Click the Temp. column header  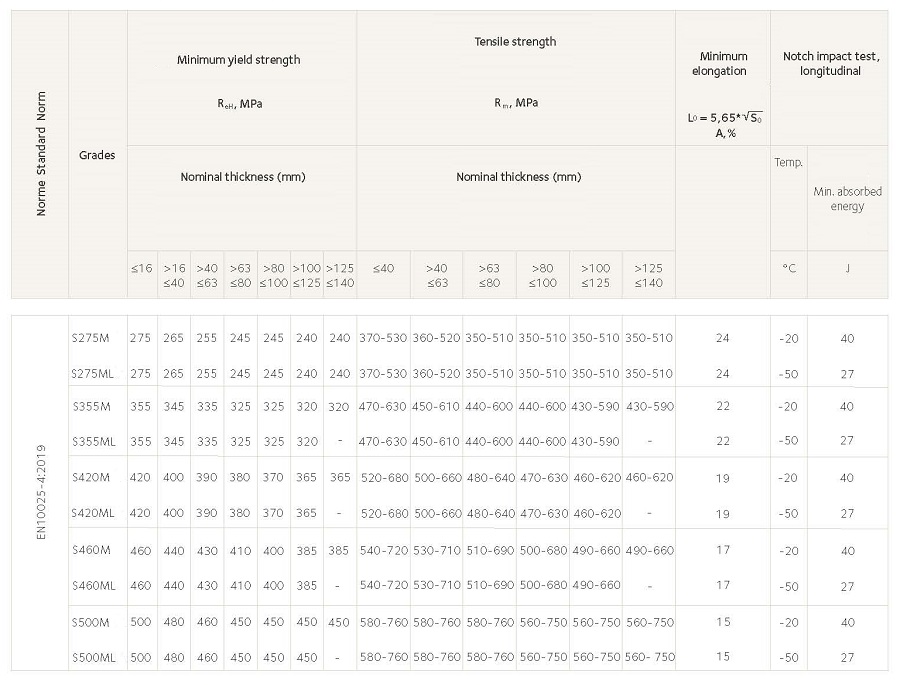point(788,162)
